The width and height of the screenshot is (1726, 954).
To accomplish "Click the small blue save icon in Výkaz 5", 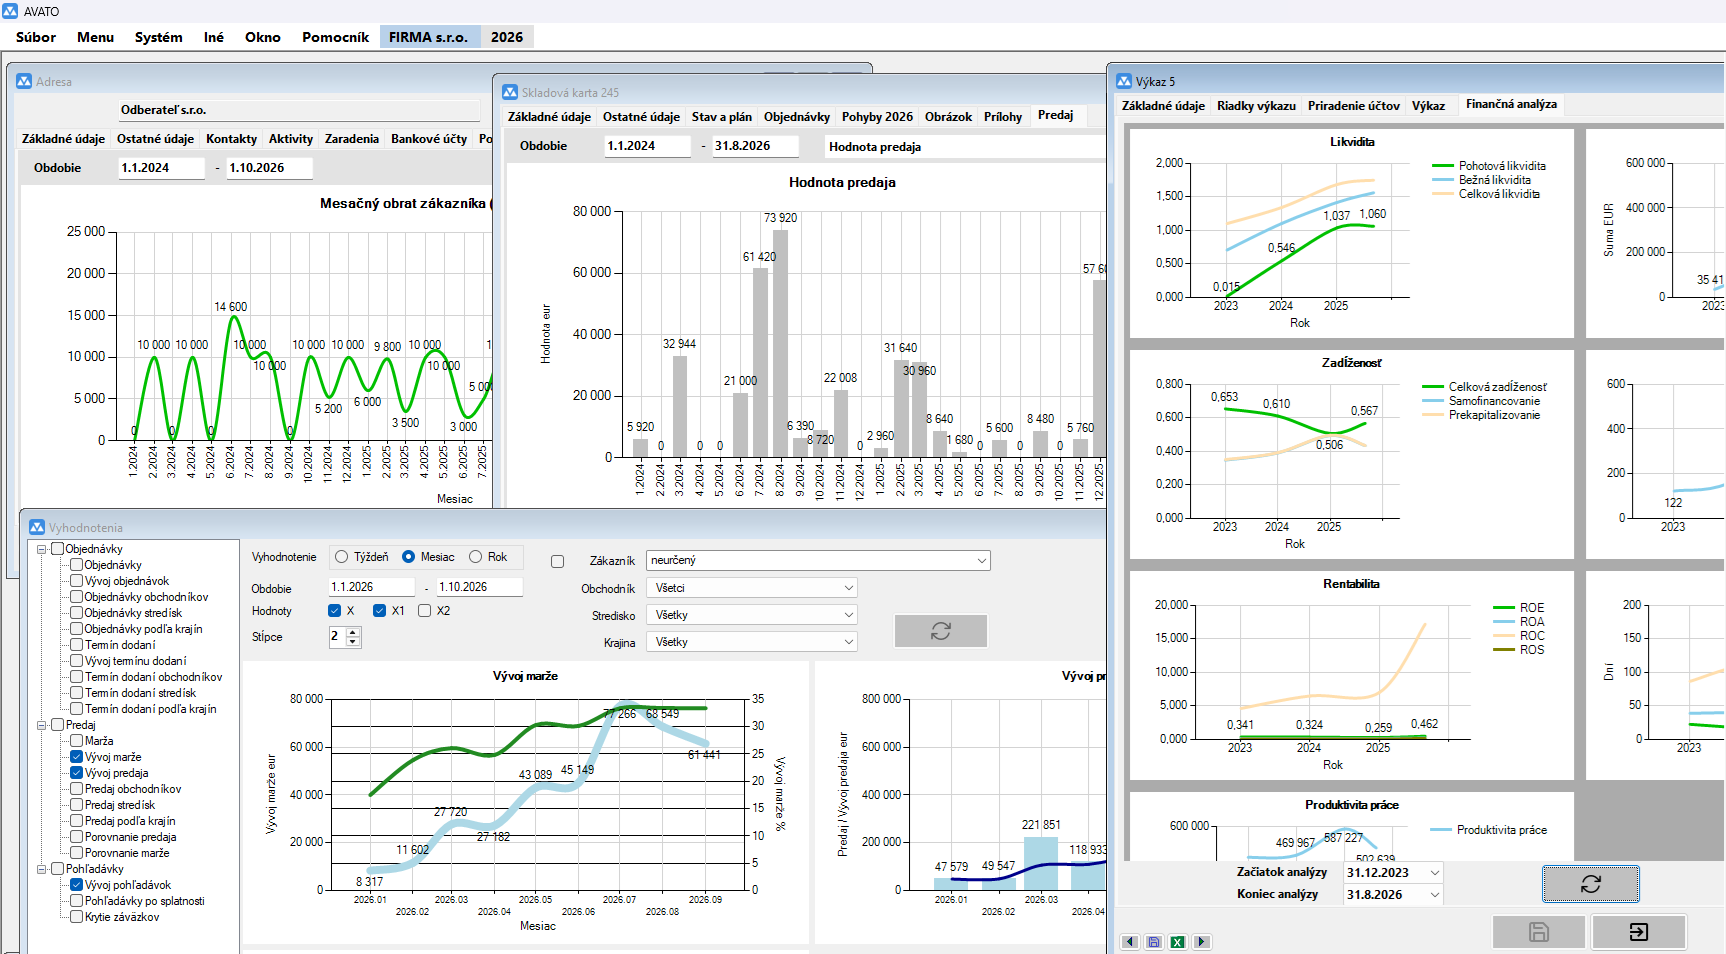I will pos(1154,942).
